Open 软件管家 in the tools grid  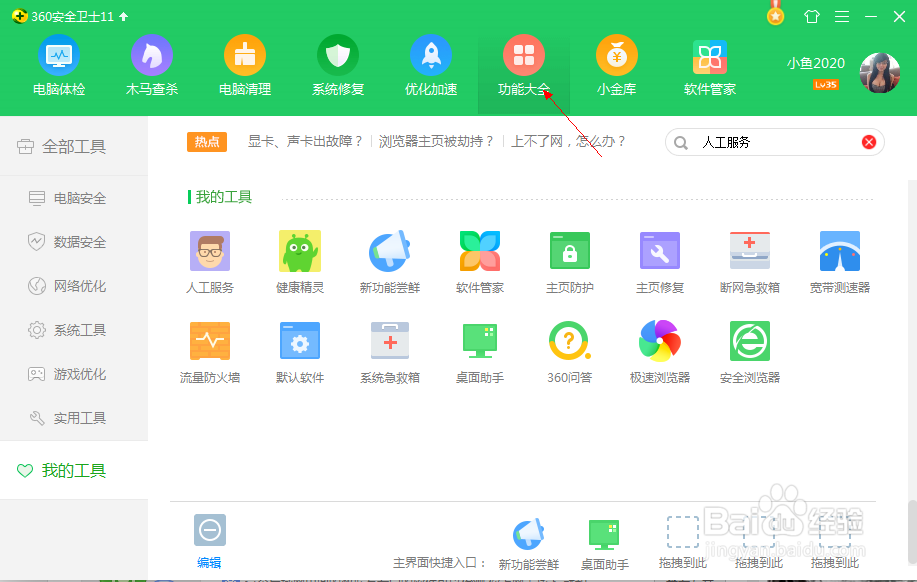pyautogui.click(x=480, y=262)
